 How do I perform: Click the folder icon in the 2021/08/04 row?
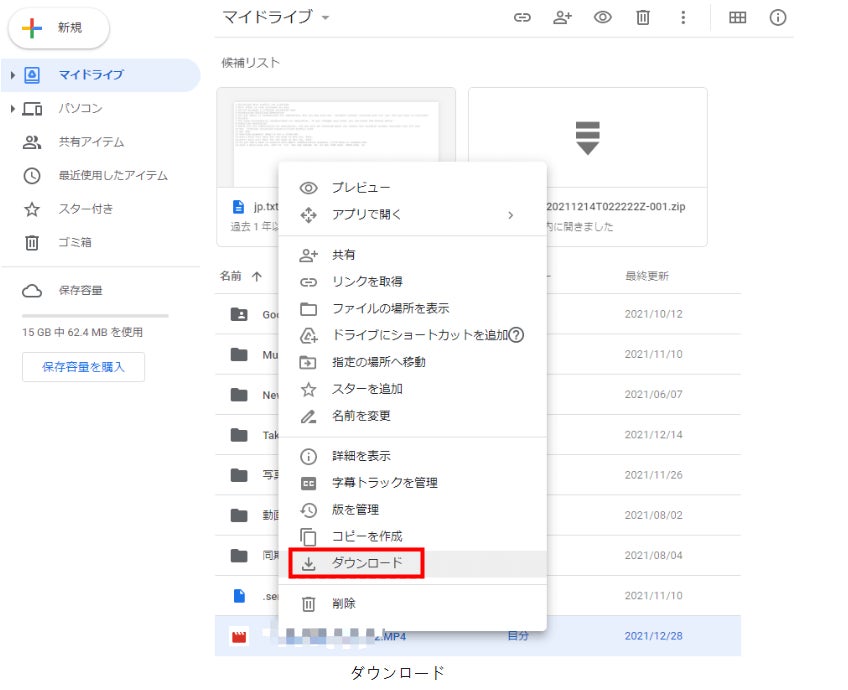pos(239,555)
